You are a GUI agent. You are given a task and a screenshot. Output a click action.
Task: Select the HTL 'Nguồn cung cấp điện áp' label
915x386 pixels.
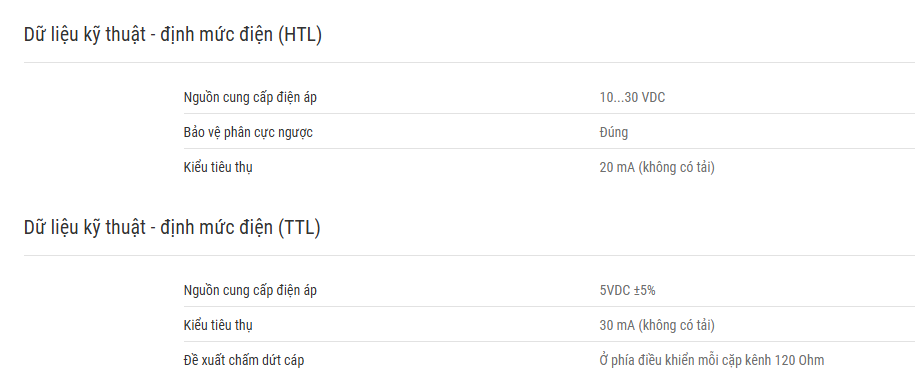coord(250,98)
